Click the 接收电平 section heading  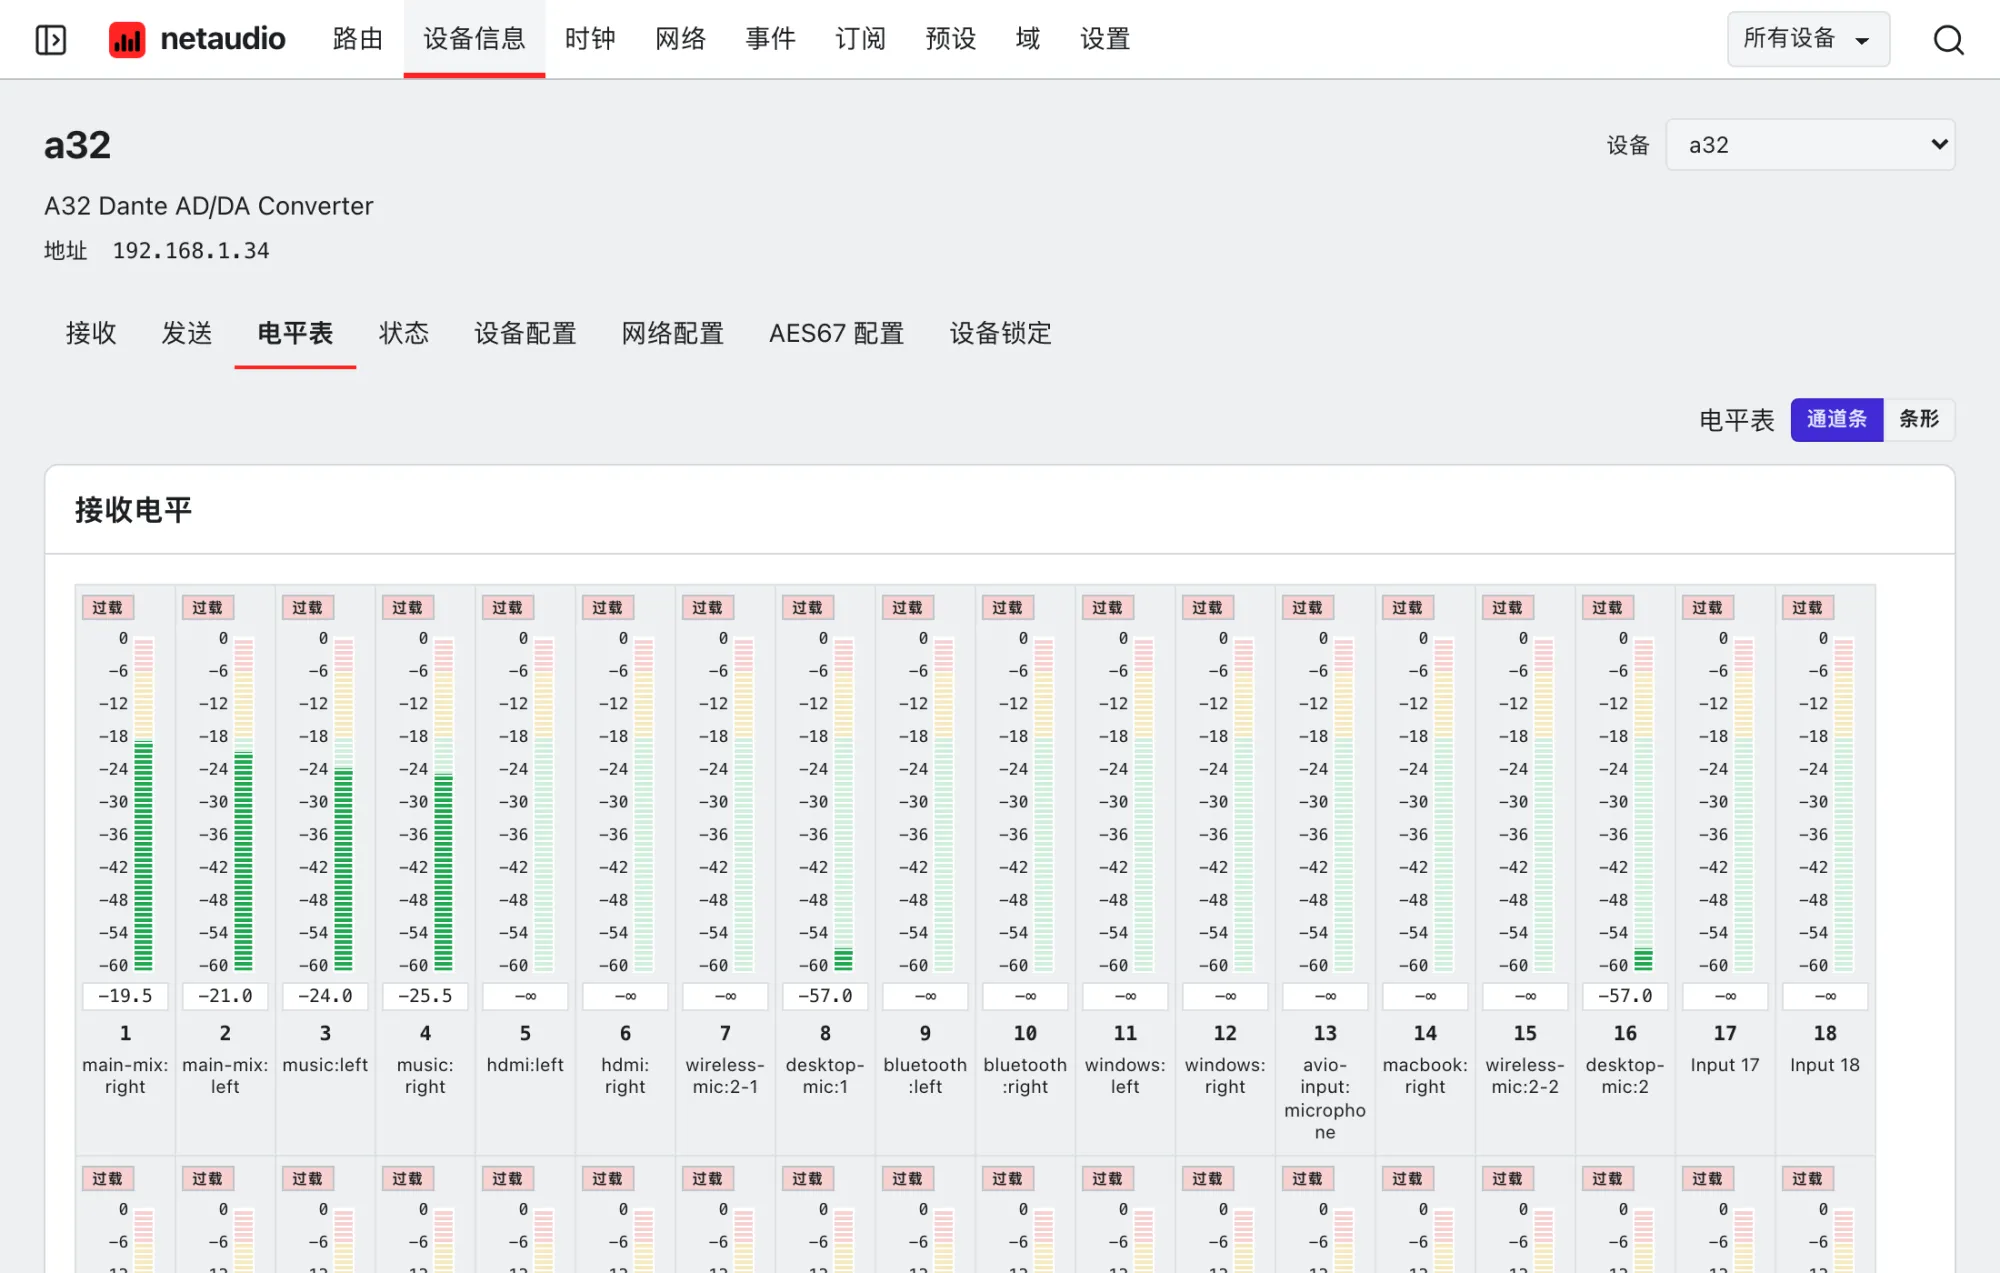click(133, 510)
